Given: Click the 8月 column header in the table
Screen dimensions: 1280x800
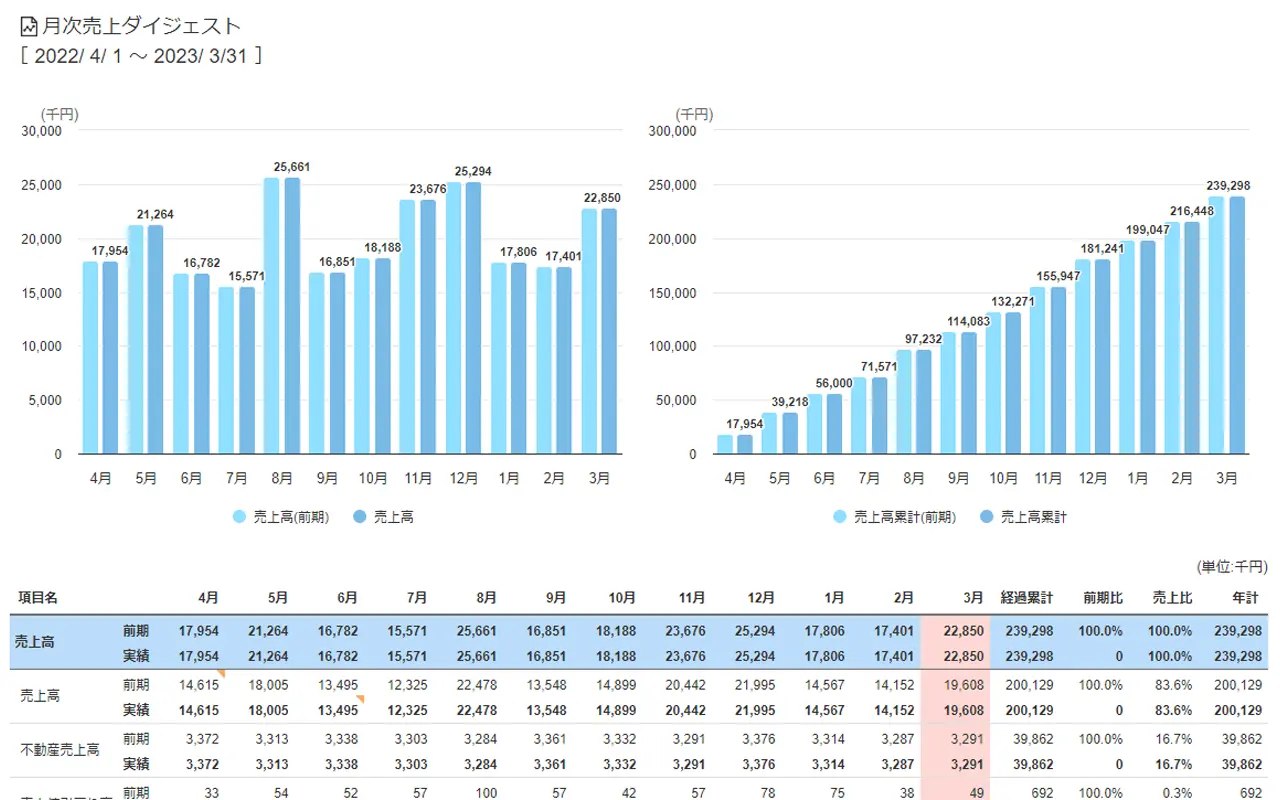Looking at the screenshot, I should [x=486, y=597].
